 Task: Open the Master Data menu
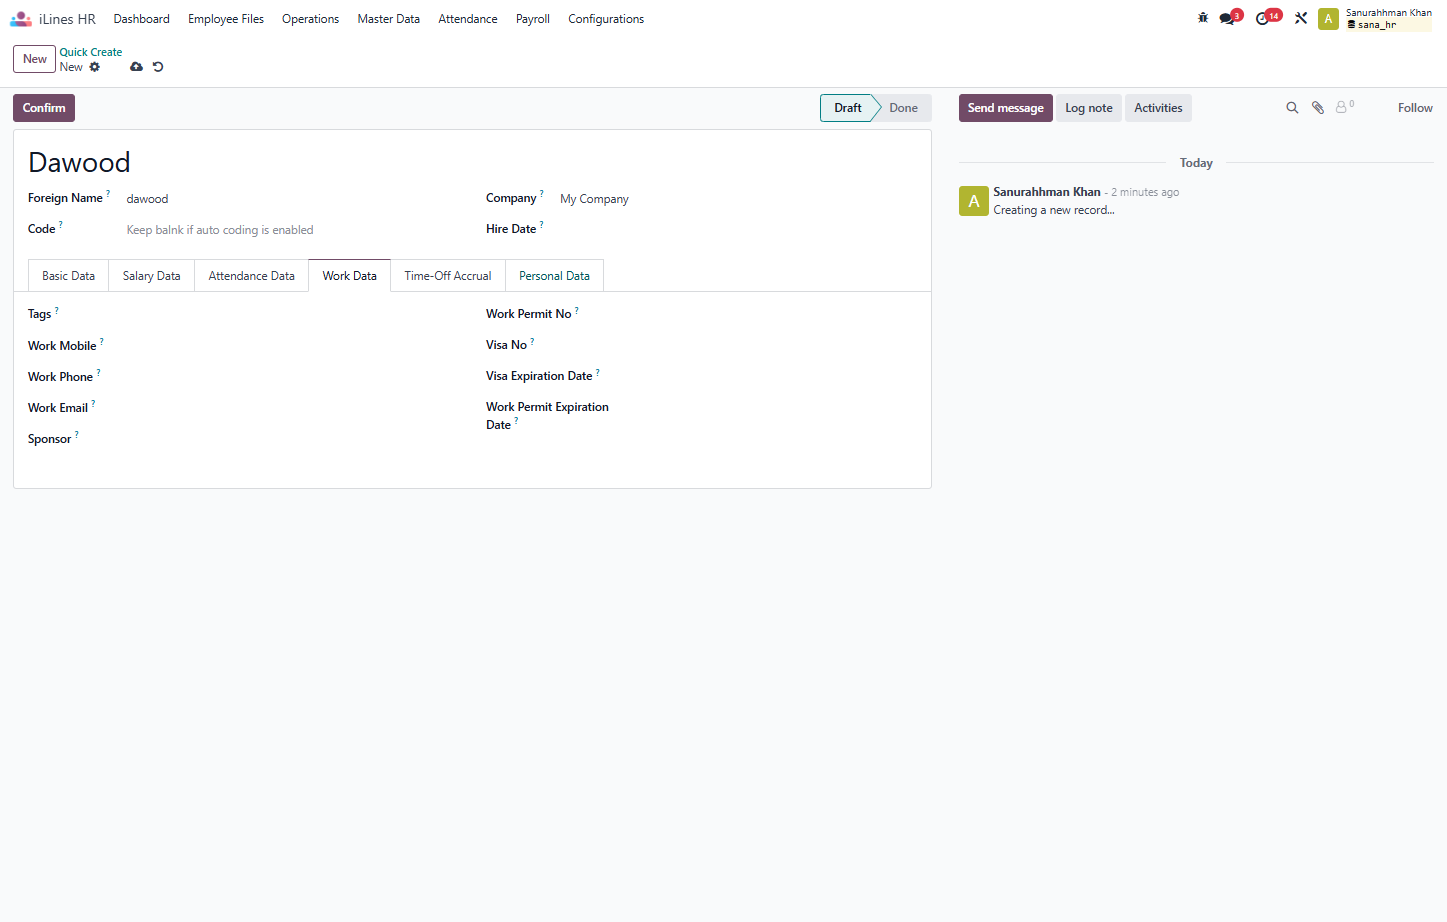[x=388, y=19]
